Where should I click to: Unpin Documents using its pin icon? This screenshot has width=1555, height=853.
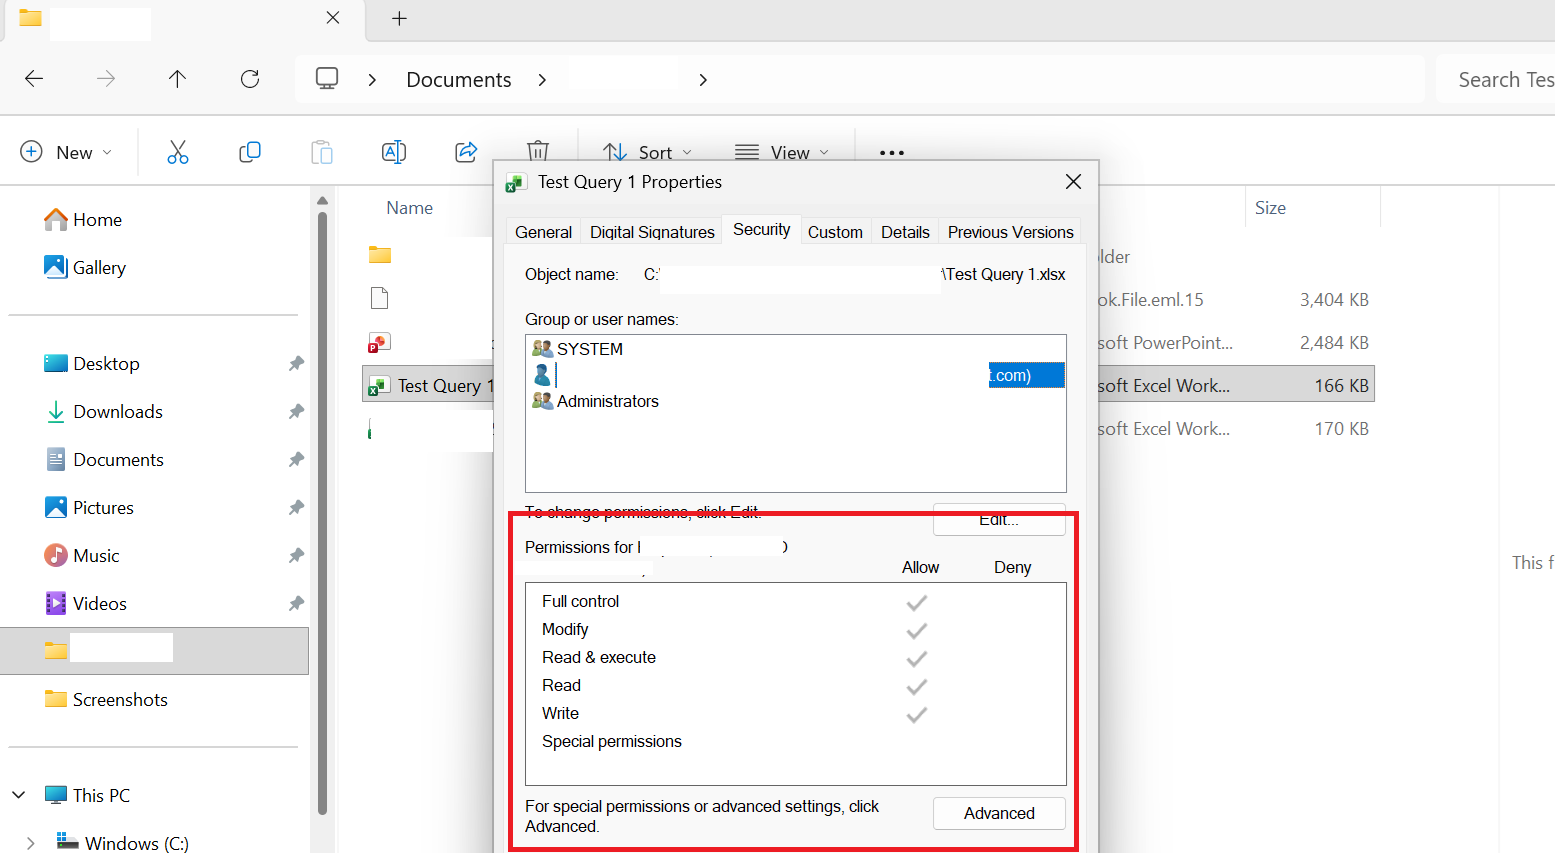(296, 460)
